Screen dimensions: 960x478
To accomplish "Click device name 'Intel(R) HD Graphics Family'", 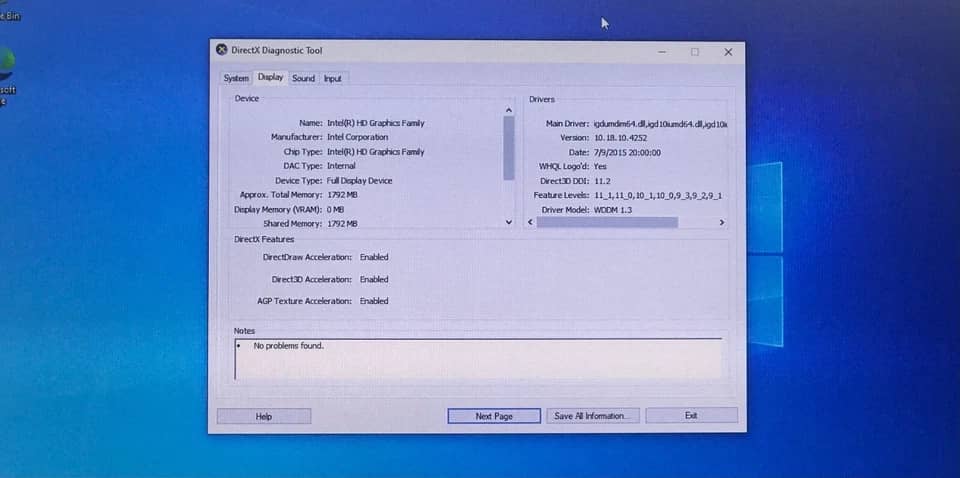I will [375, 123].
